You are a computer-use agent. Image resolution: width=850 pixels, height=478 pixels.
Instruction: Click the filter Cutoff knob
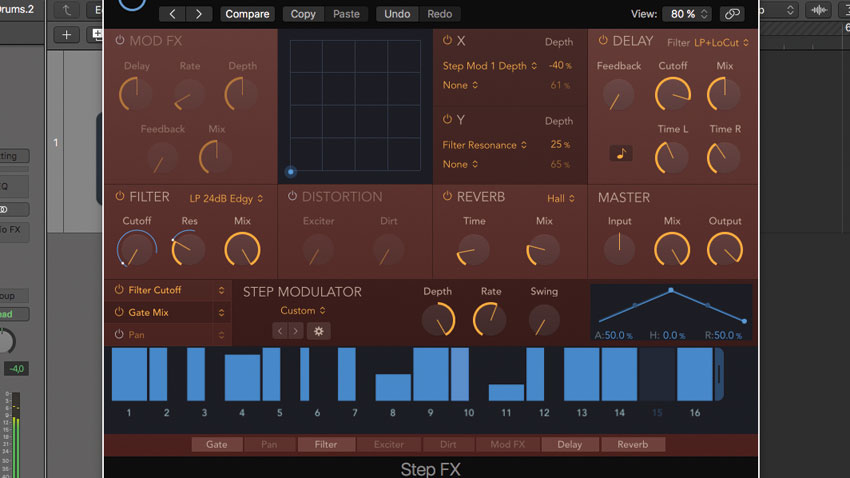pos(137,249)
